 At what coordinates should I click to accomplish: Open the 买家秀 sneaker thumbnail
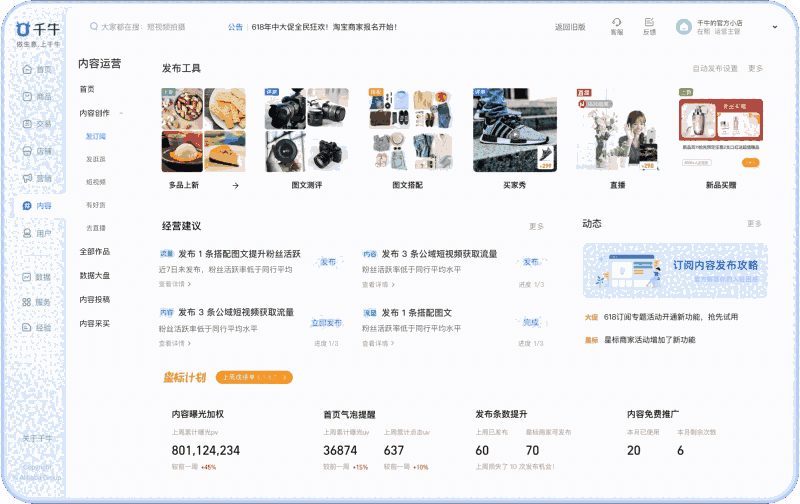514,130
